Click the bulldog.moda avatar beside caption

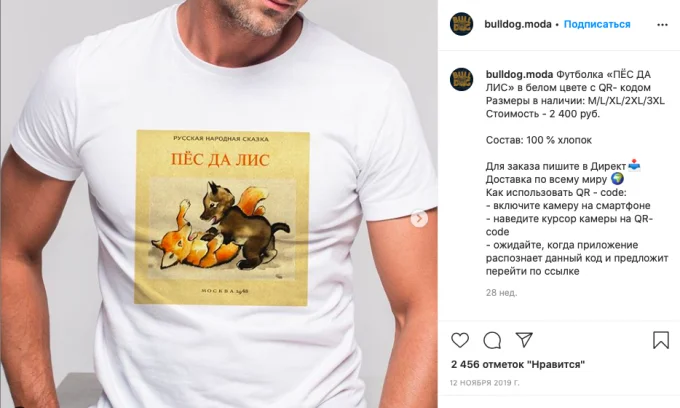click(461, 79)
